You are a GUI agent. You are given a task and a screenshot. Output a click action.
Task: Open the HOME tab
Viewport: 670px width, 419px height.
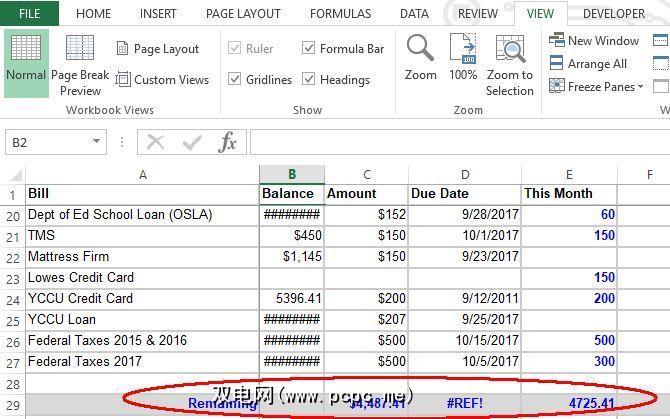point(93,14)
